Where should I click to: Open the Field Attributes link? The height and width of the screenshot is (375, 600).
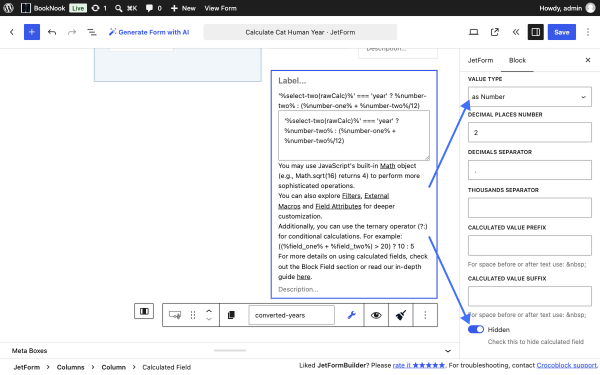338,206
